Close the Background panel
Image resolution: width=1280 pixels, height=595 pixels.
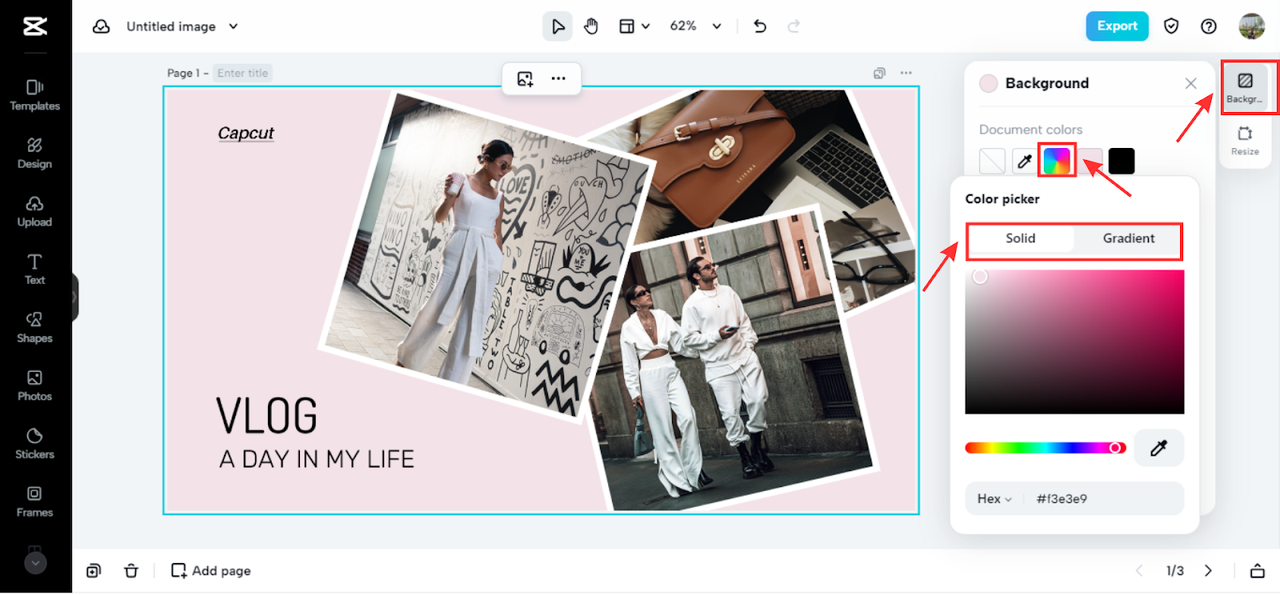(x=1191, y=84)
